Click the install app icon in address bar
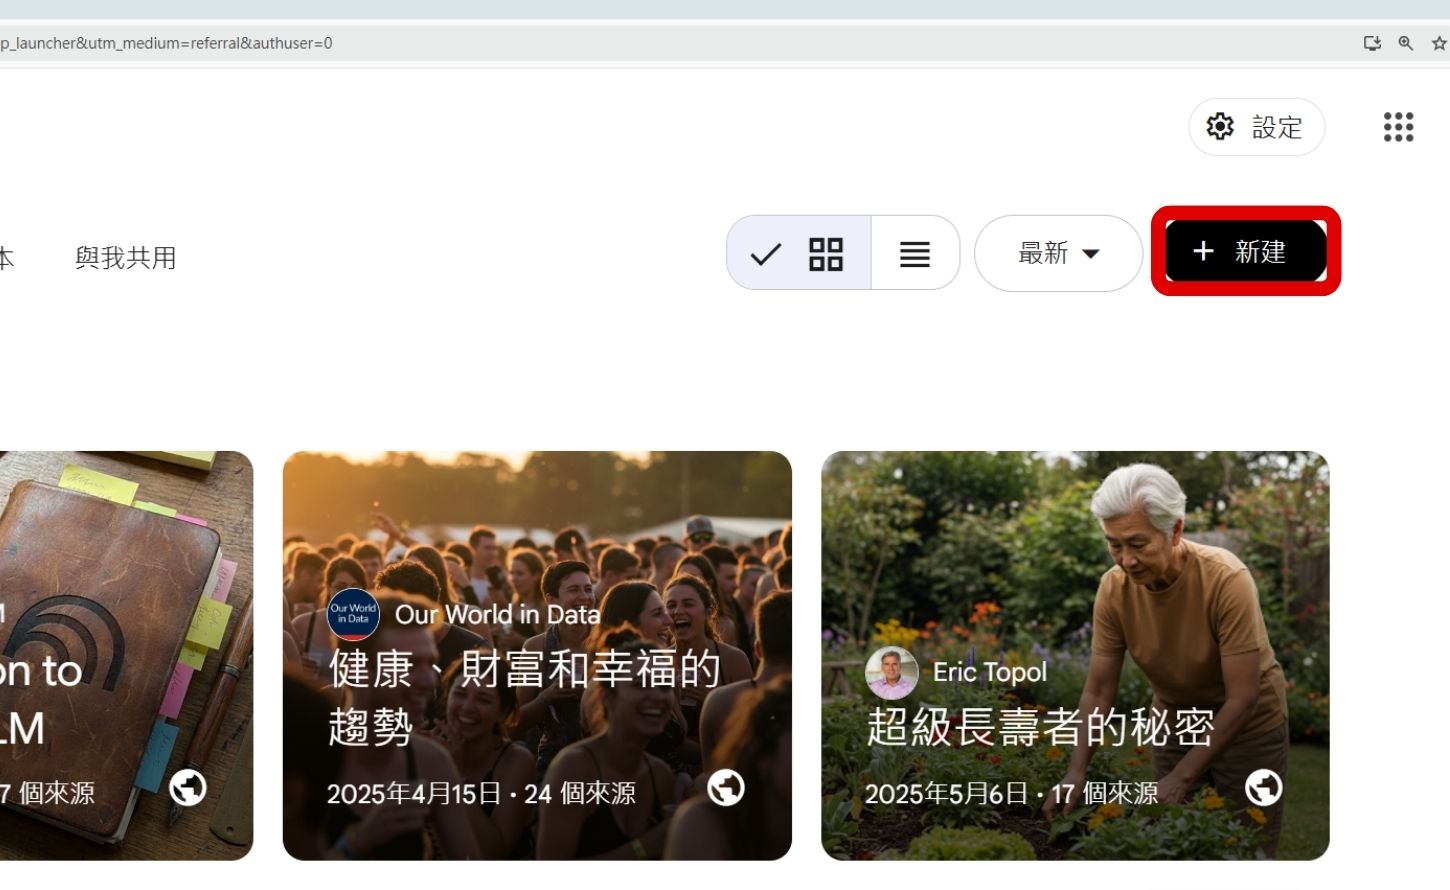Image resolution: width=1450 pixels, height=890 pixels. (1372, 43)
